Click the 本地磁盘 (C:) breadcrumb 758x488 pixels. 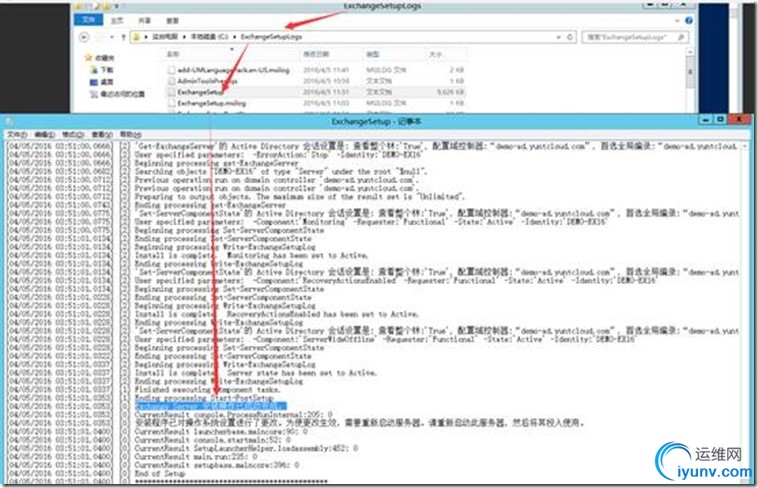[209, 37]
